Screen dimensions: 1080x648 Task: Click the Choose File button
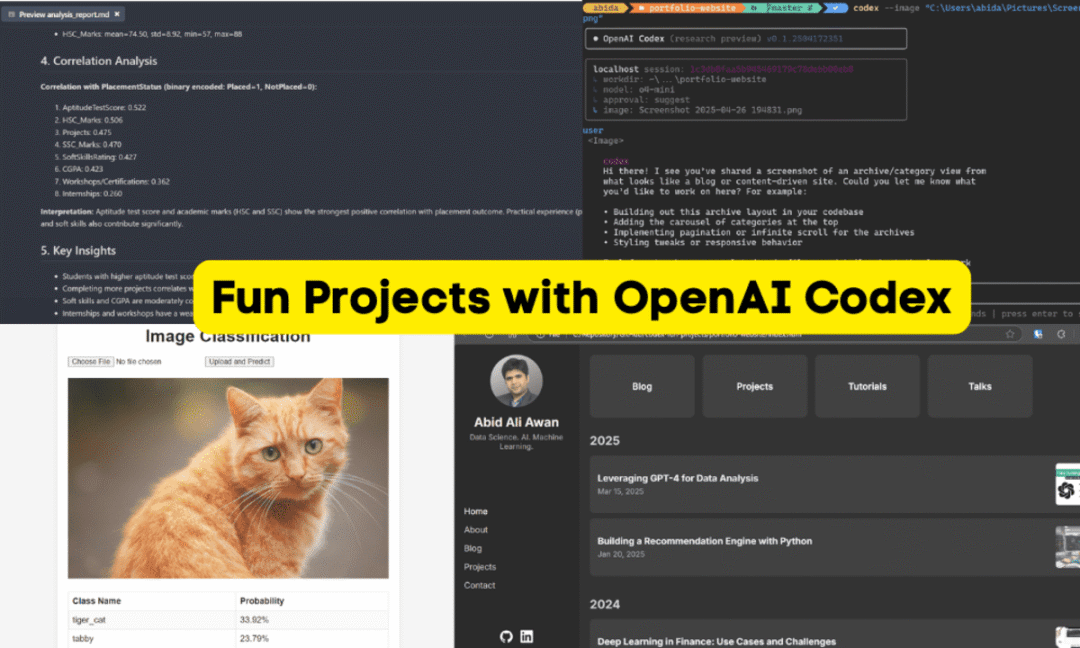click(x=90, y=361)
